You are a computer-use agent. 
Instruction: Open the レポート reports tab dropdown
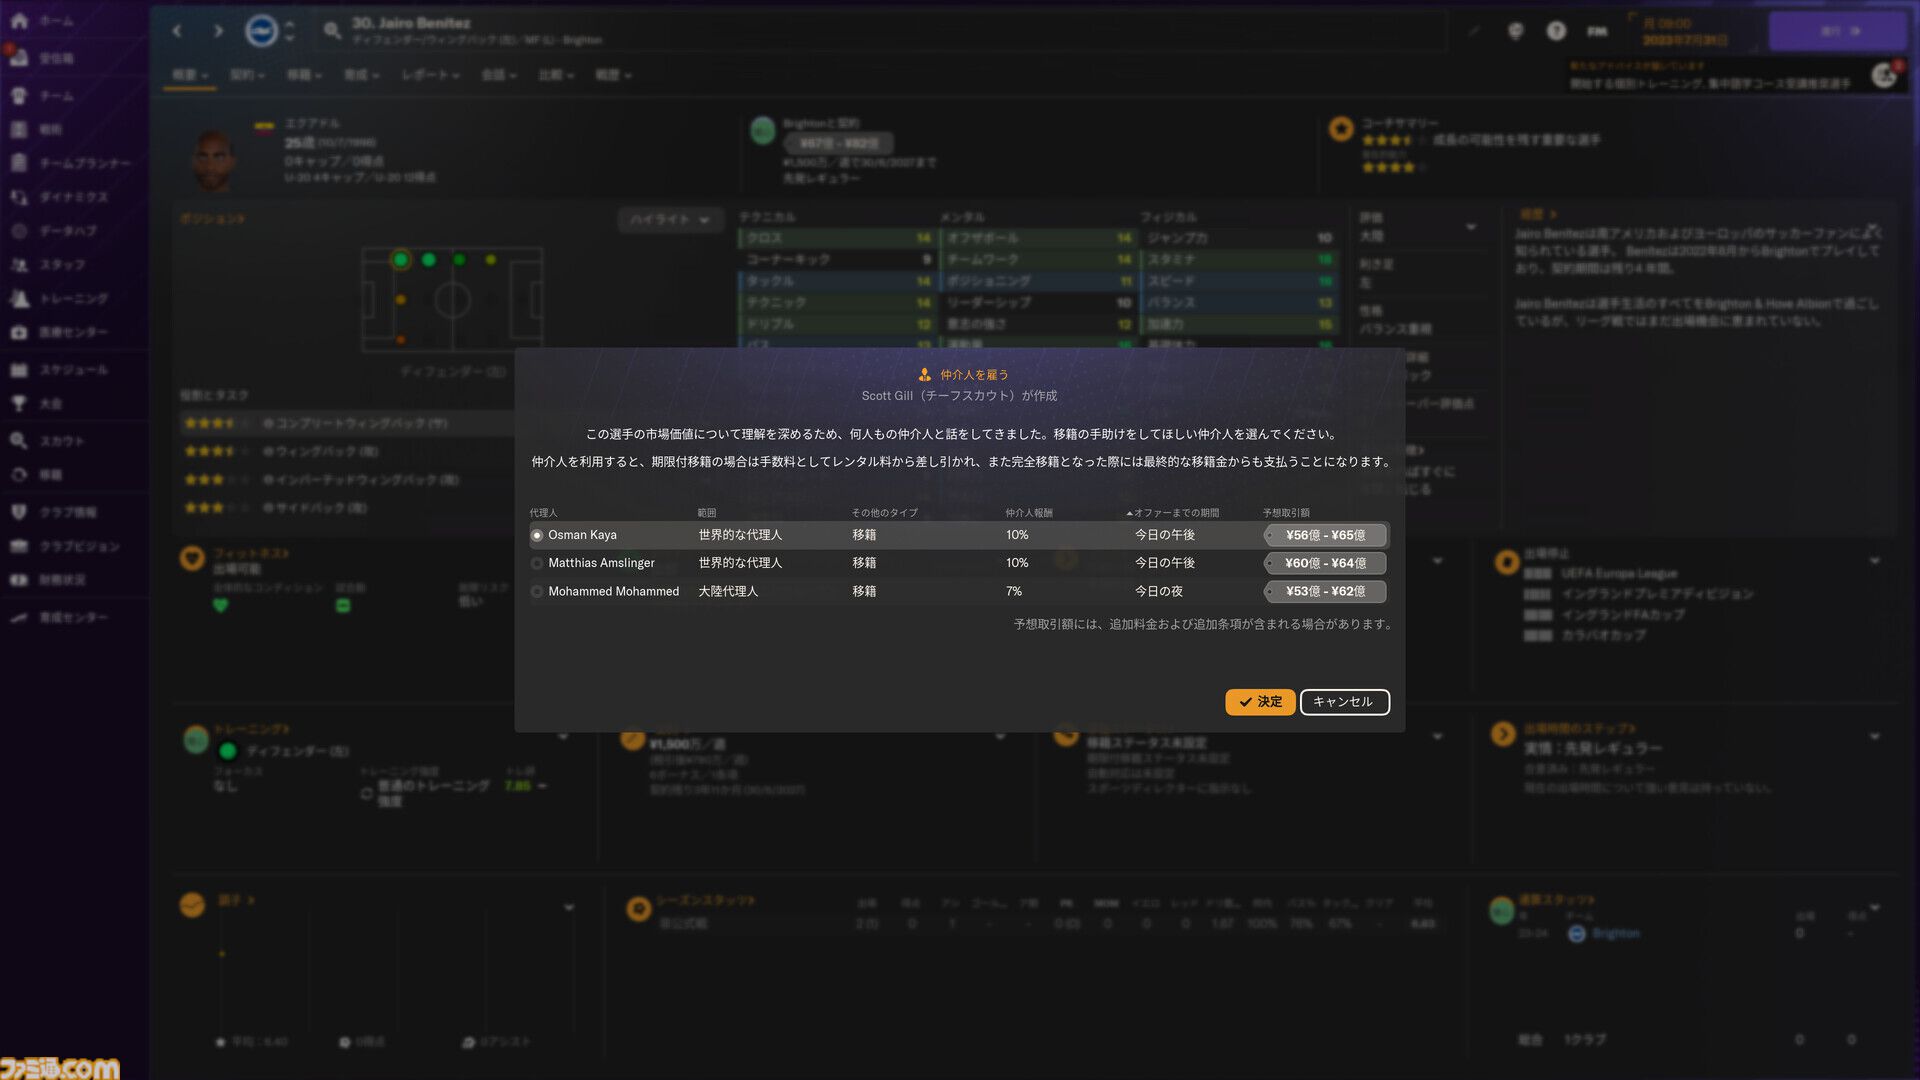tap(430, 75)
